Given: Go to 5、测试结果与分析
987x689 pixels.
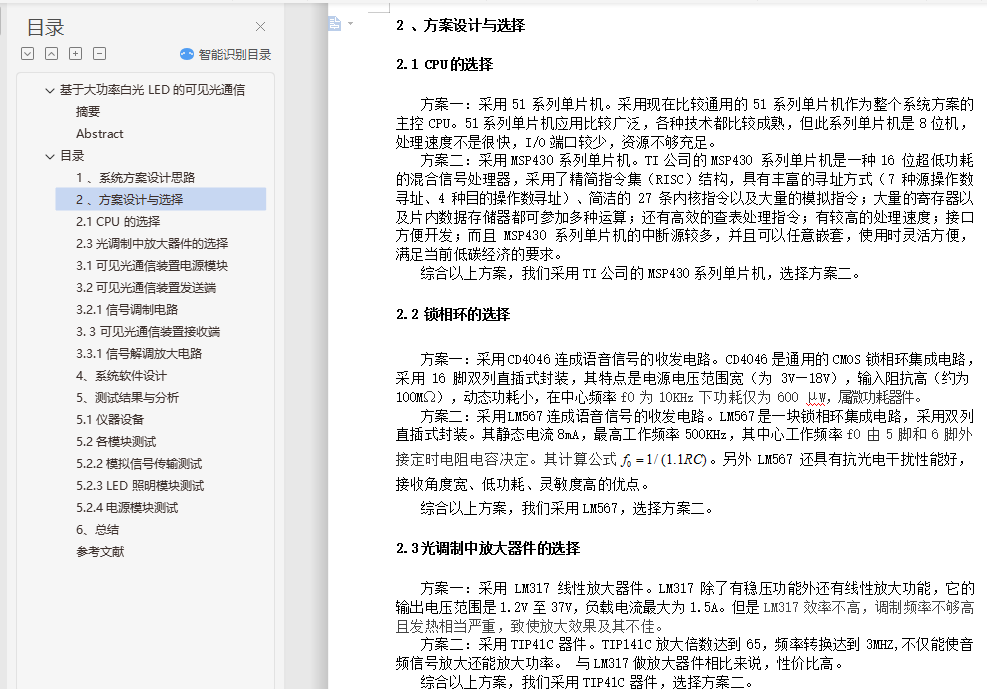Looking at the screenshot, I should tap(127, 398).
